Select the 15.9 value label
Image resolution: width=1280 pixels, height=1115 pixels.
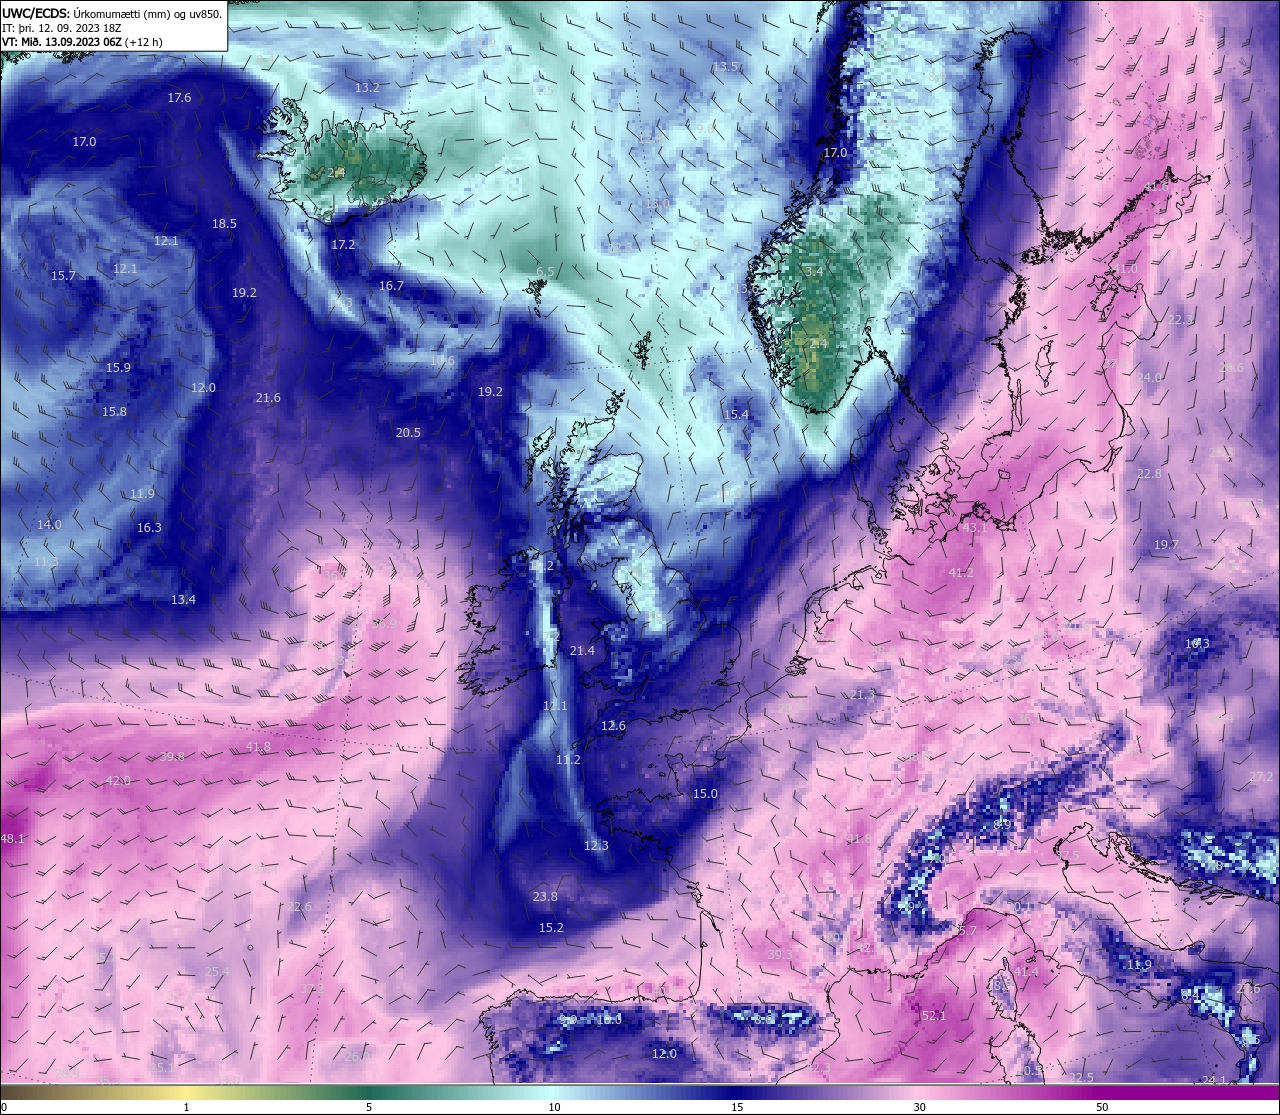(118, 368)
